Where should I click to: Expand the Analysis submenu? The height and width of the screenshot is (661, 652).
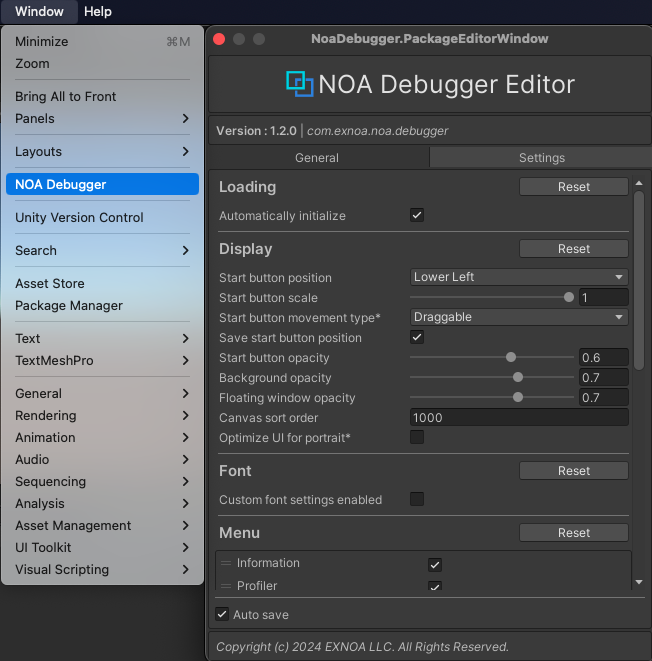[x=102, y=503]
